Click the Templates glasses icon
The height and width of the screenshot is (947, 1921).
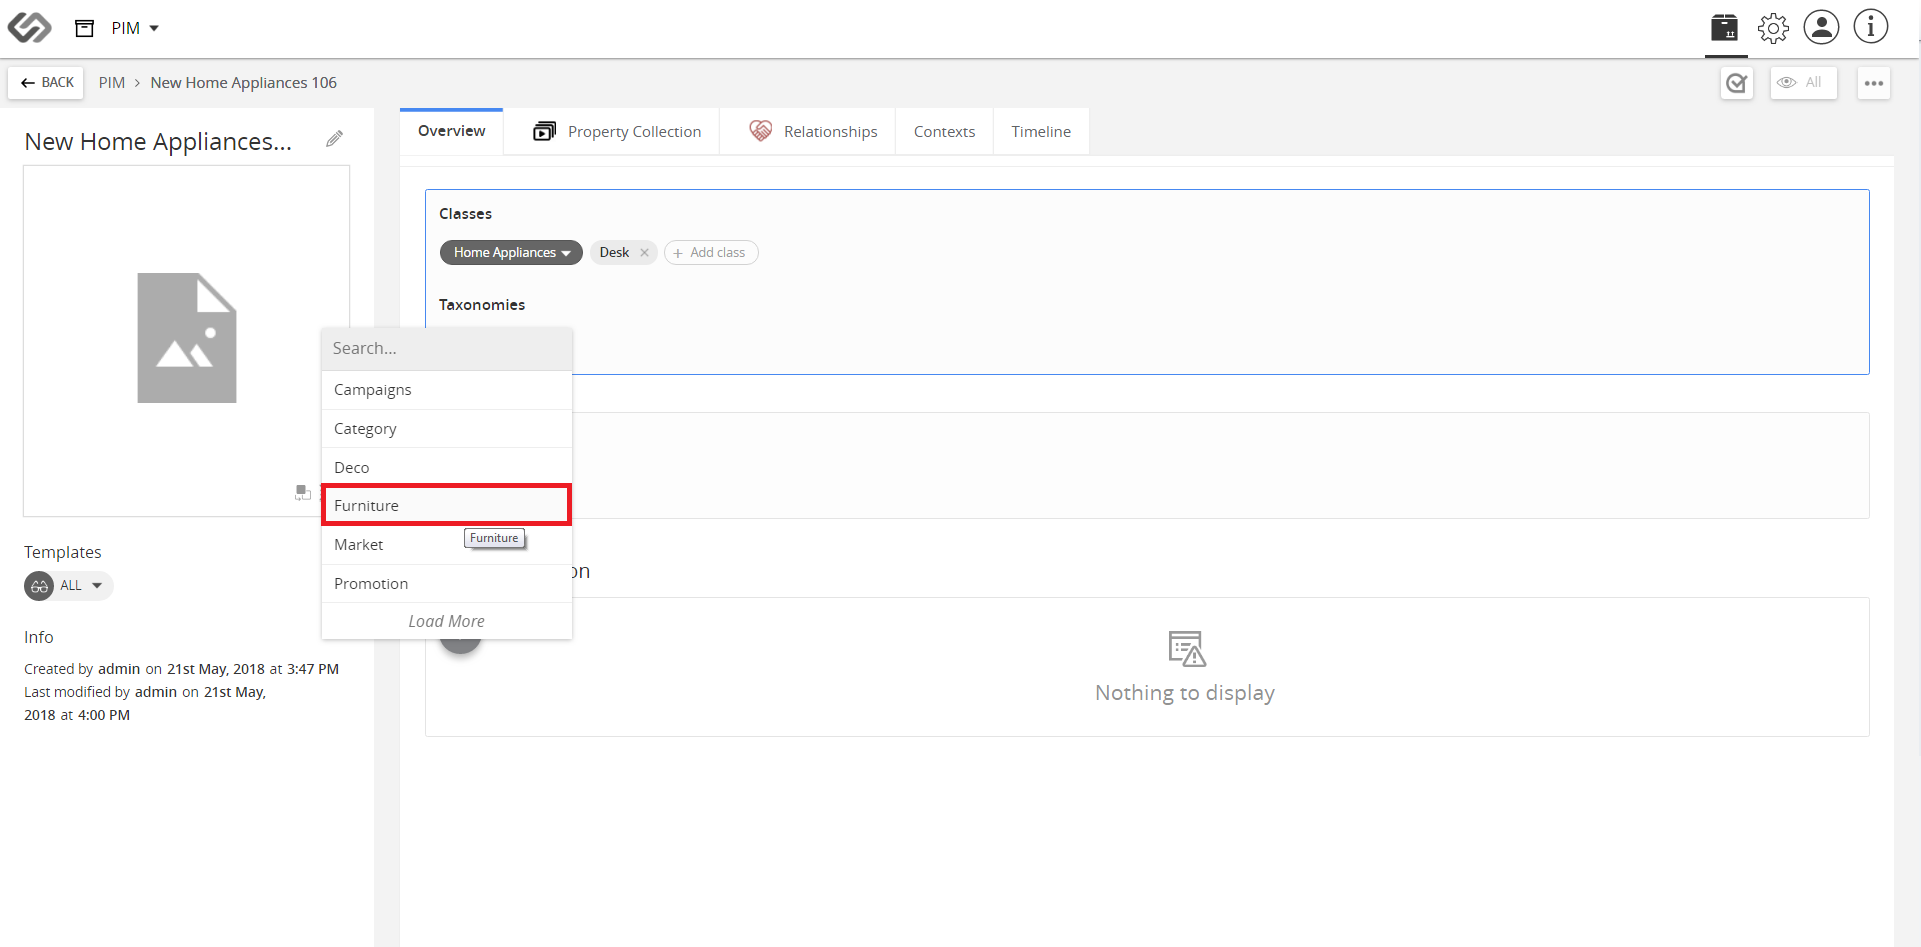point(39,586)
